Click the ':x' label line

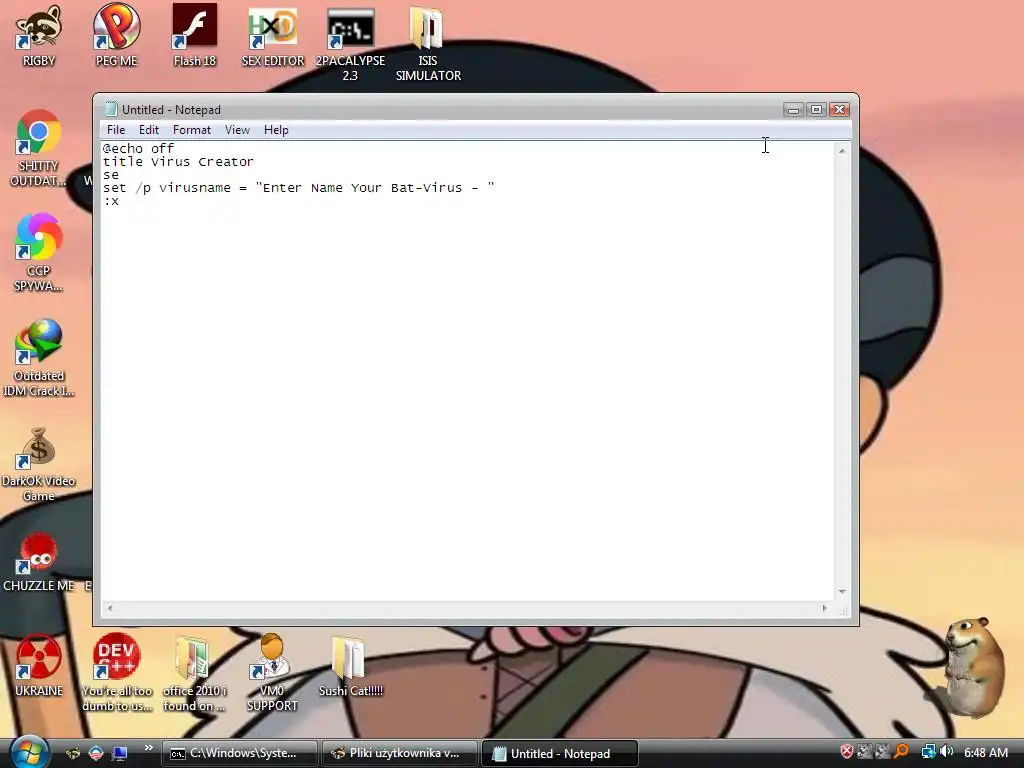click(x=111, y=200)
